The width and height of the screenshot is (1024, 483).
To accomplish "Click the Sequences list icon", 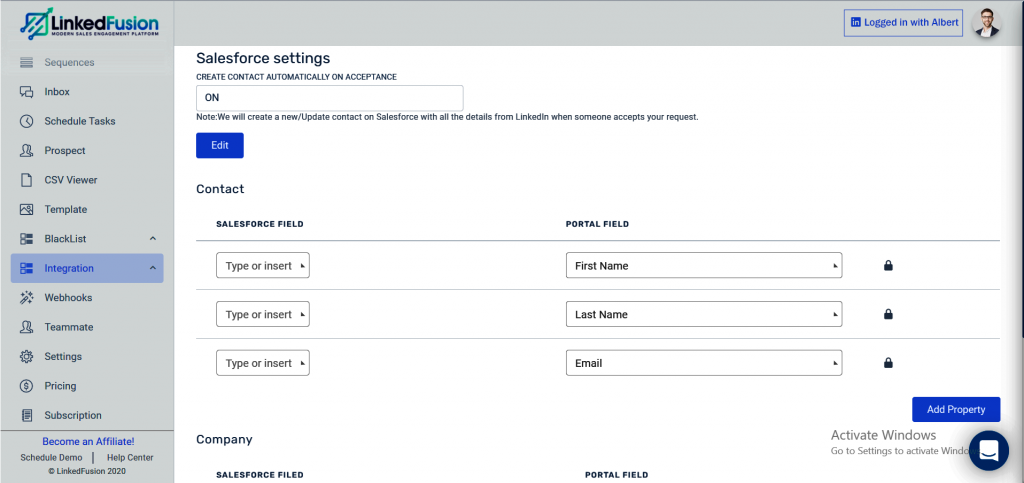I will pos(26,63).
